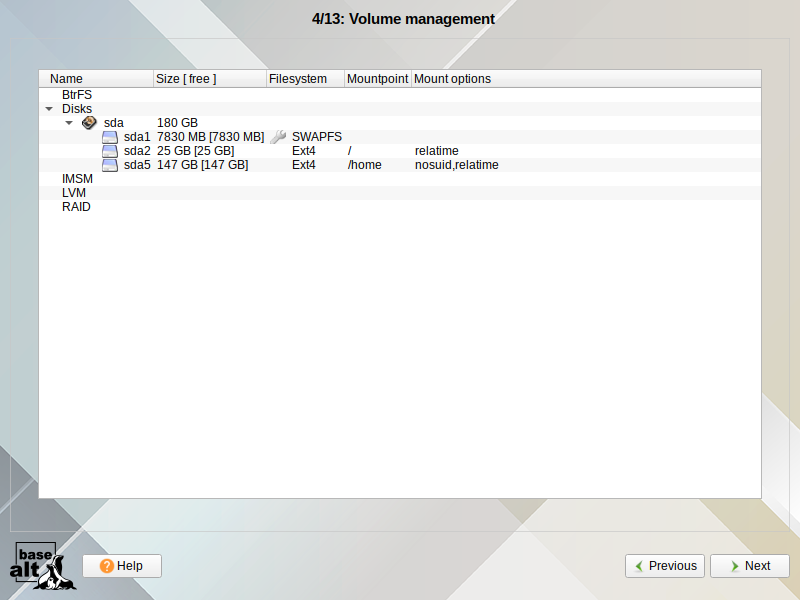
Task: Click the 7830 MB [7830 MB] size cell
Action: [x=210, y=137]
